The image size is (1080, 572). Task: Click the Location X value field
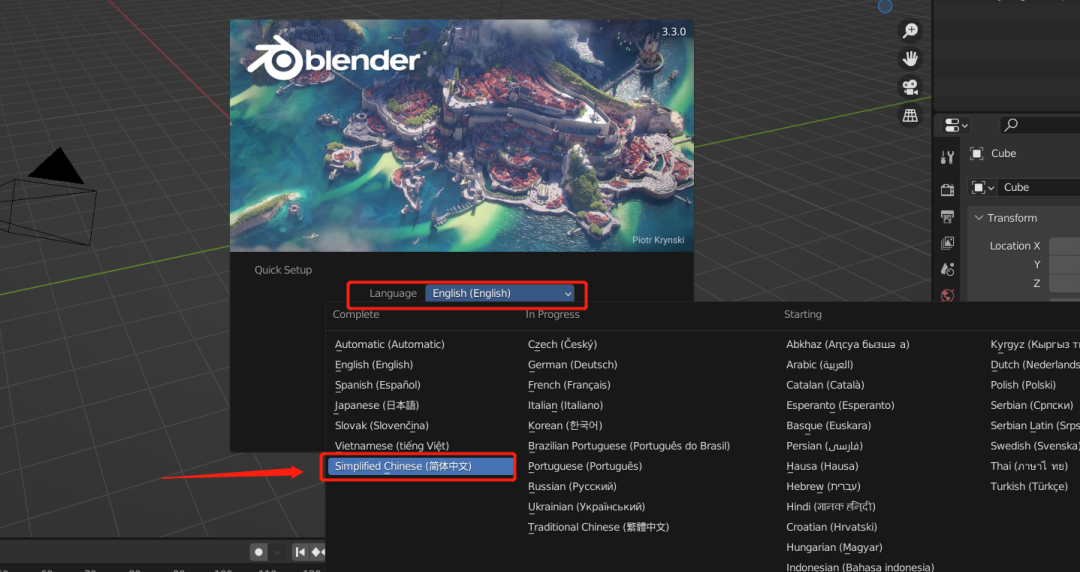(1064, 246)
